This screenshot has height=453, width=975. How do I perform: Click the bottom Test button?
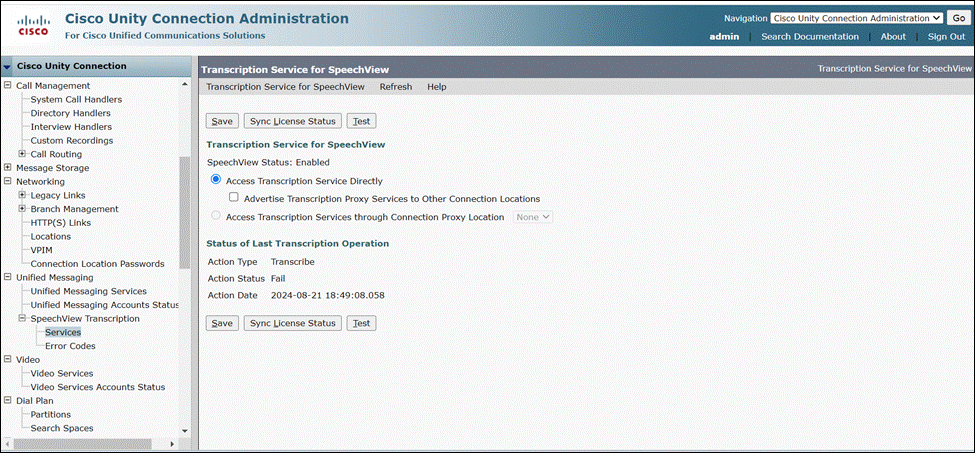361,323
